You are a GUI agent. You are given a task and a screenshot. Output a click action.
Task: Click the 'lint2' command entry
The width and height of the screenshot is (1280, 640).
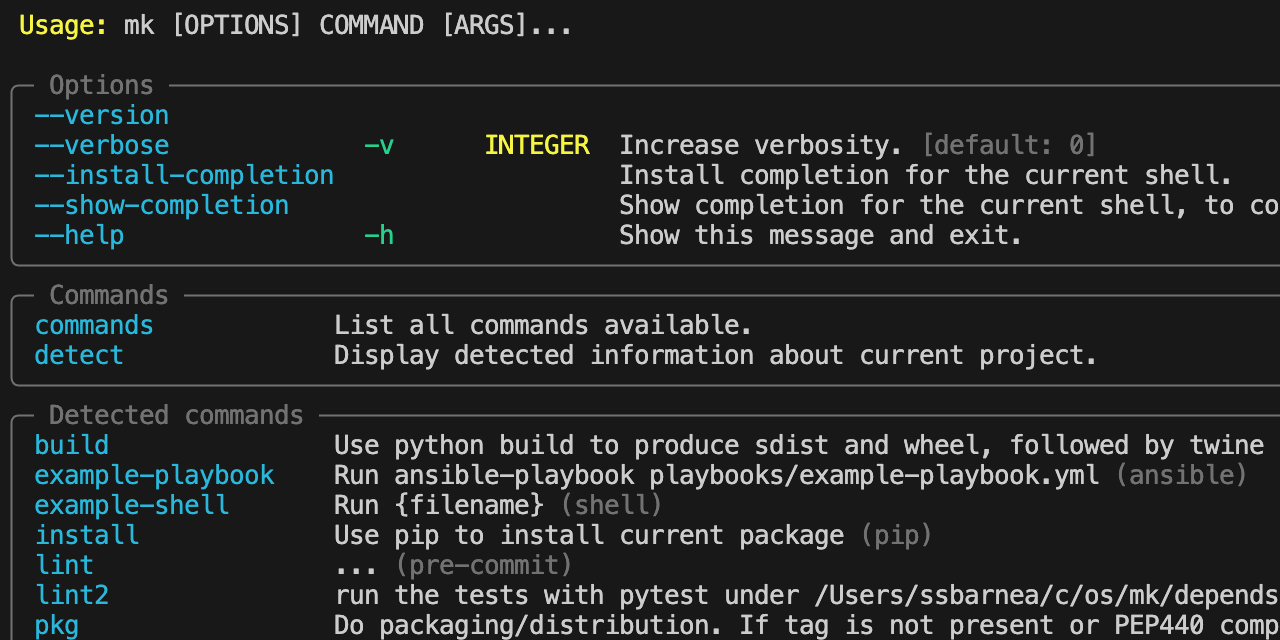pyautogui.click(x=72, y=595)
